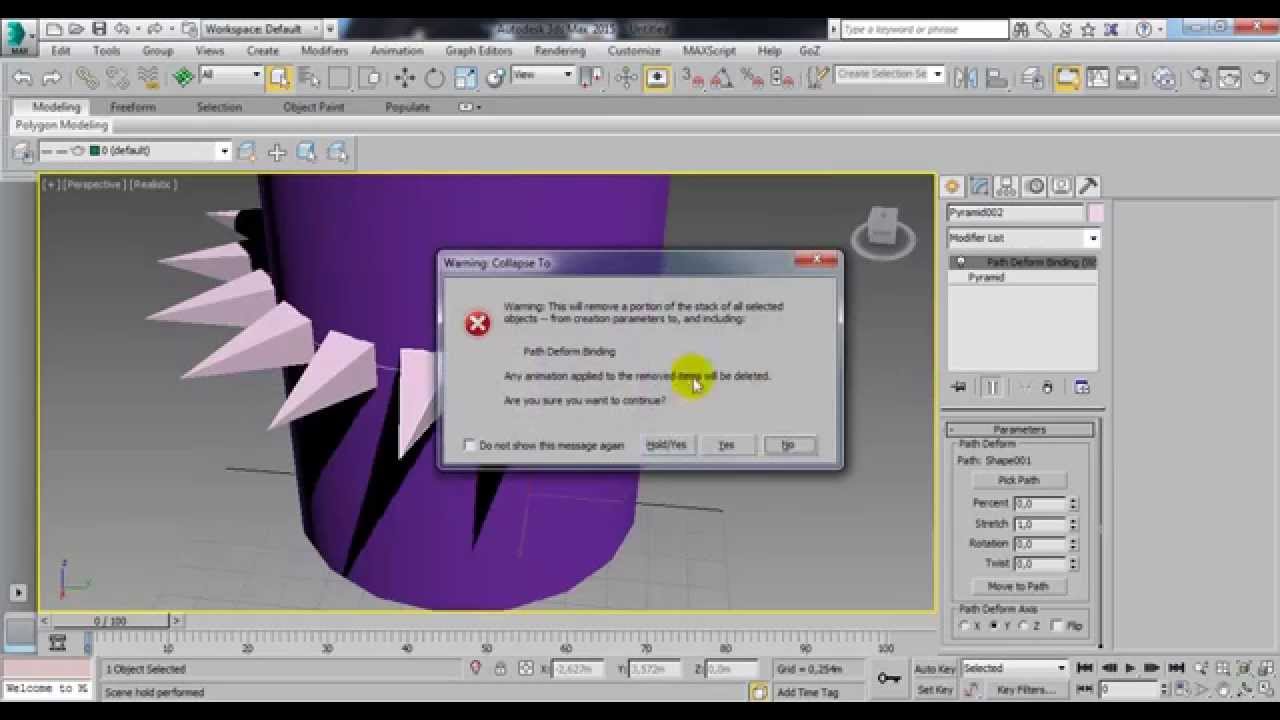
Task: Open the Hierarchy command panel tab
Action: tap(1007, 186)
